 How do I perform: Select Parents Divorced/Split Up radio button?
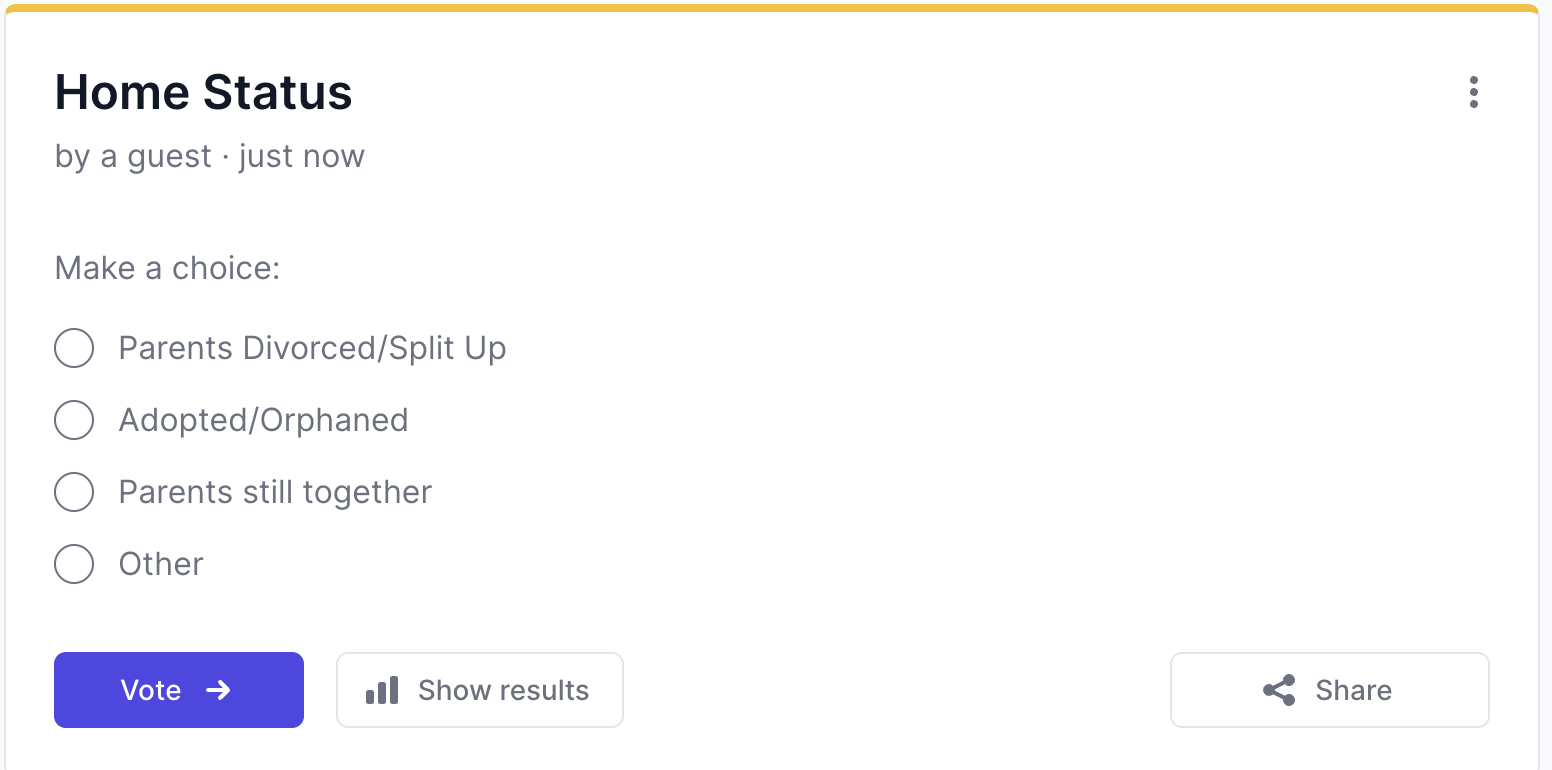pos(74,348)
